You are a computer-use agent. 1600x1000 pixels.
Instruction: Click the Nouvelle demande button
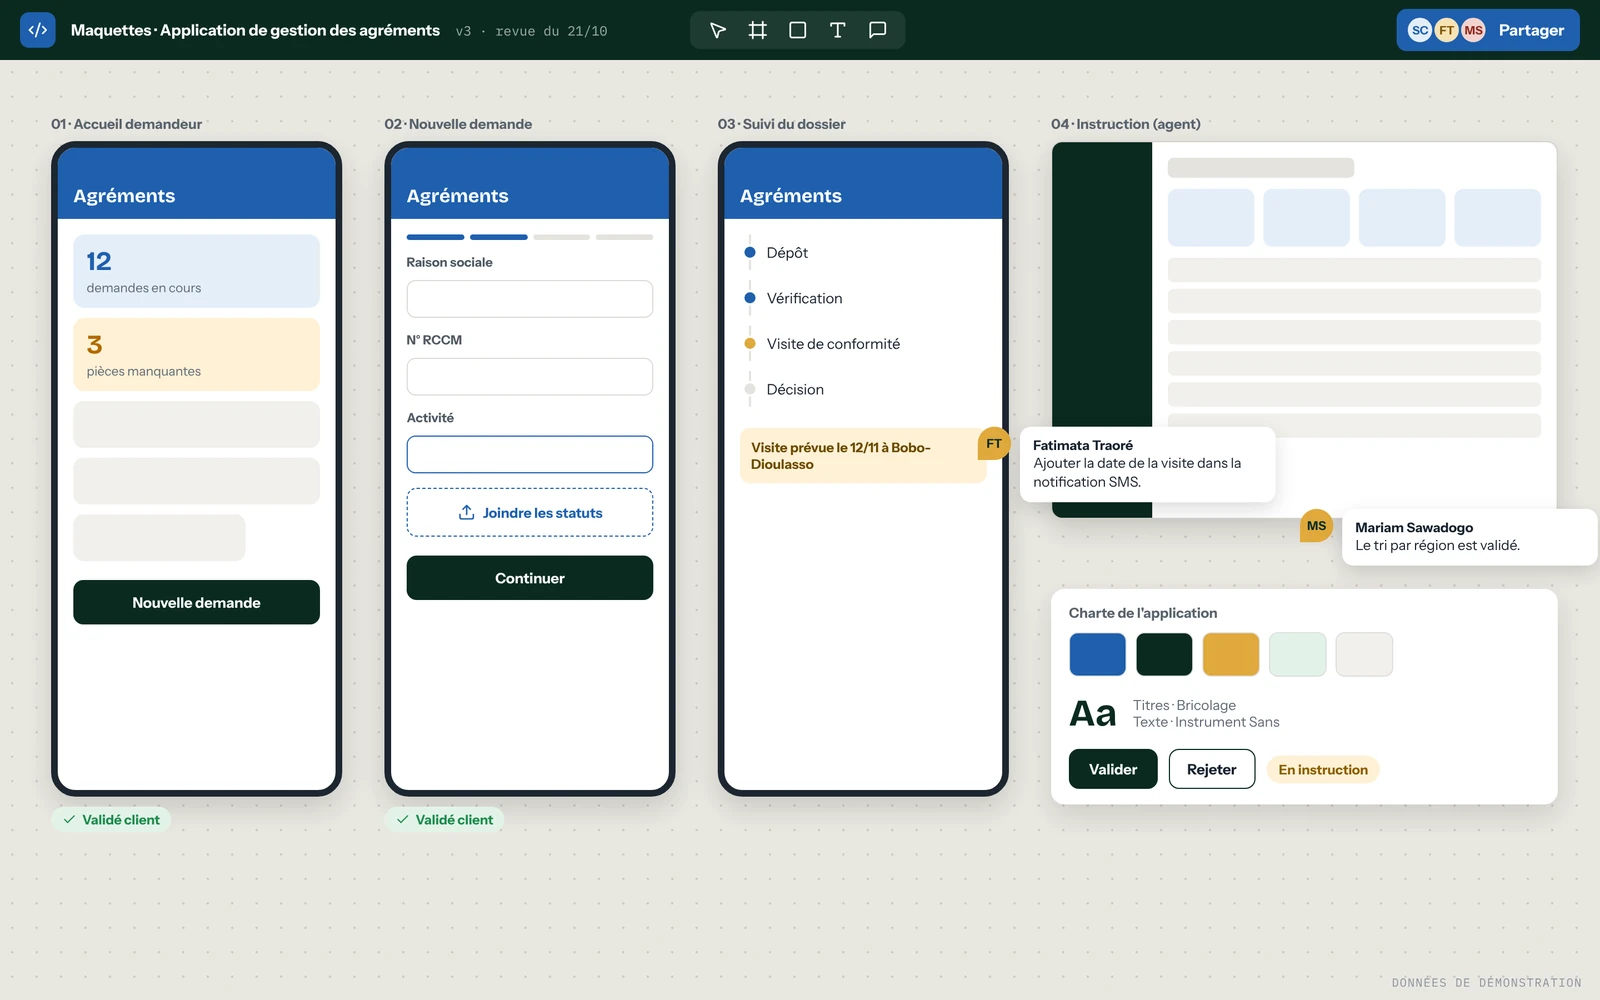pos(196,602)
